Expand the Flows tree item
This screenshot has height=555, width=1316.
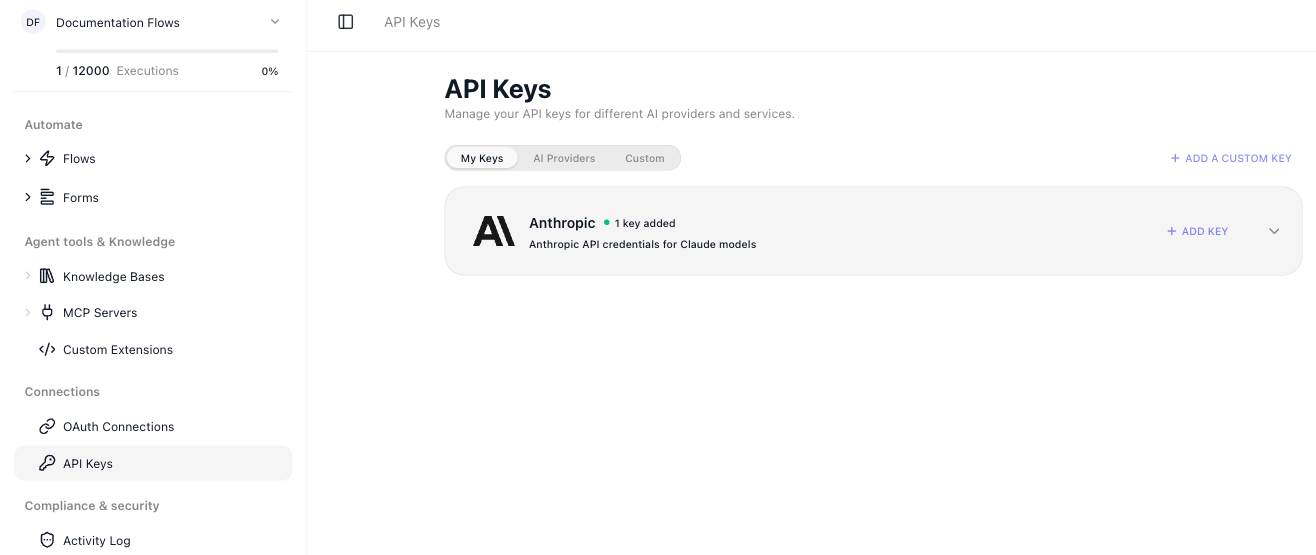click(28, 158)
